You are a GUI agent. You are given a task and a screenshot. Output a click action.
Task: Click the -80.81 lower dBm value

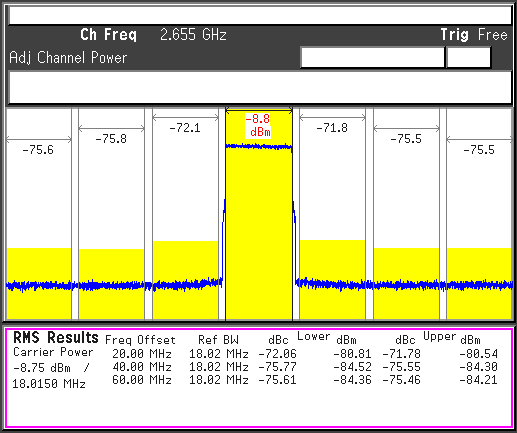[x=352, y=354]
